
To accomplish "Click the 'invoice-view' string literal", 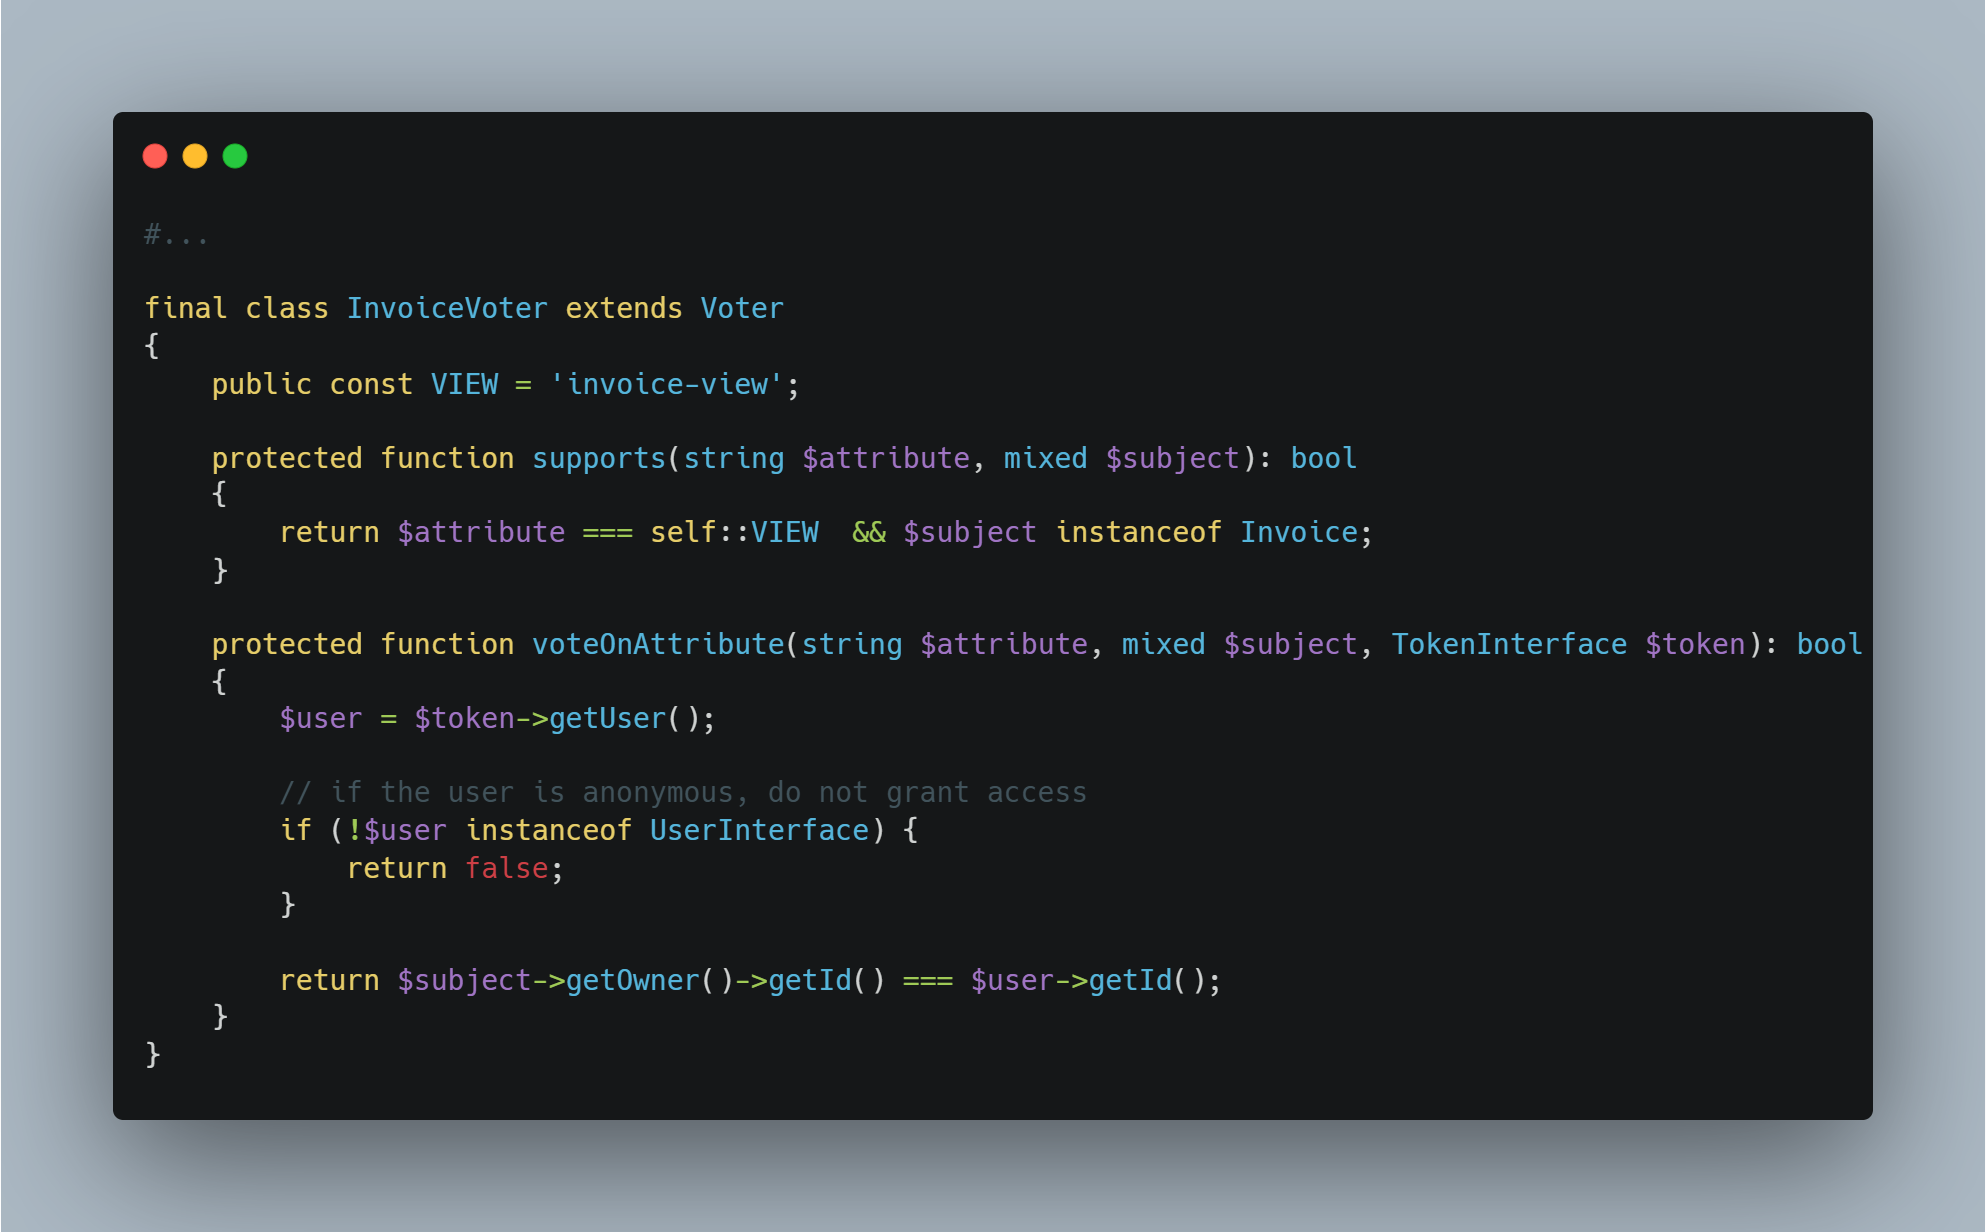I will point(666,384).
